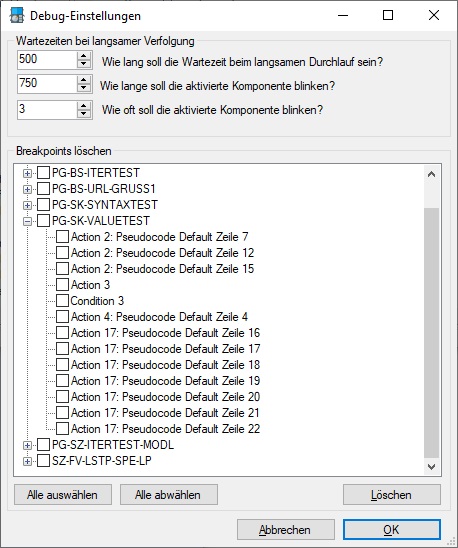The height and width of the screenshot is (548, 458).
Task: Collapse the PG-SK-VALUETEST tree node
Action: [27, 221]
